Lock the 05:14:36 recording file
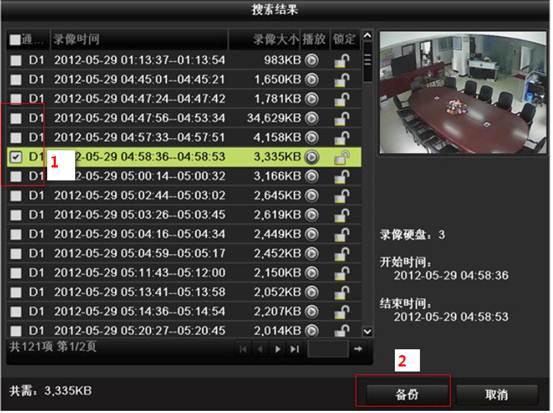The image size is (553, 413). coord(343,313)
